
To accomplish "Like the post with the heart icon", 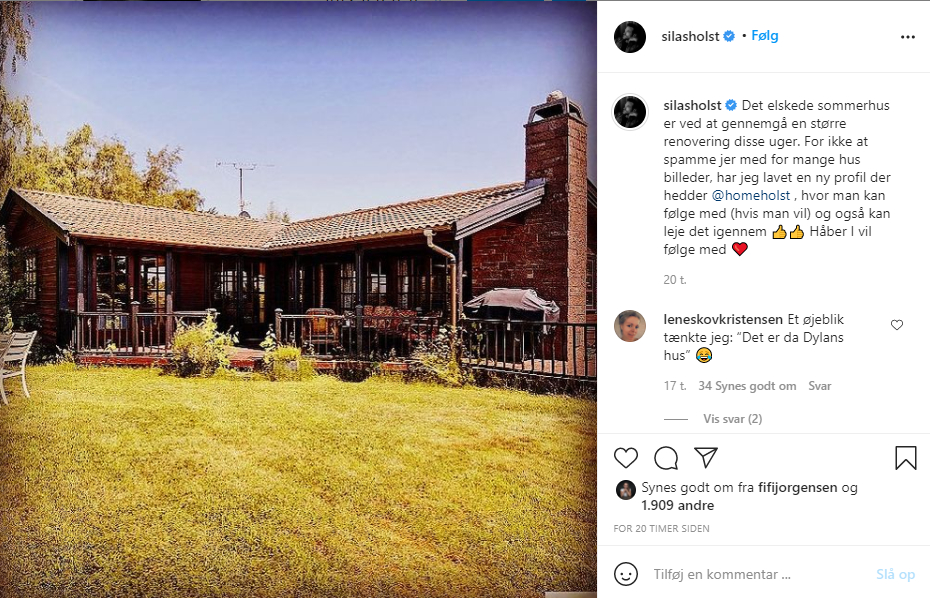I will point(626,458).
